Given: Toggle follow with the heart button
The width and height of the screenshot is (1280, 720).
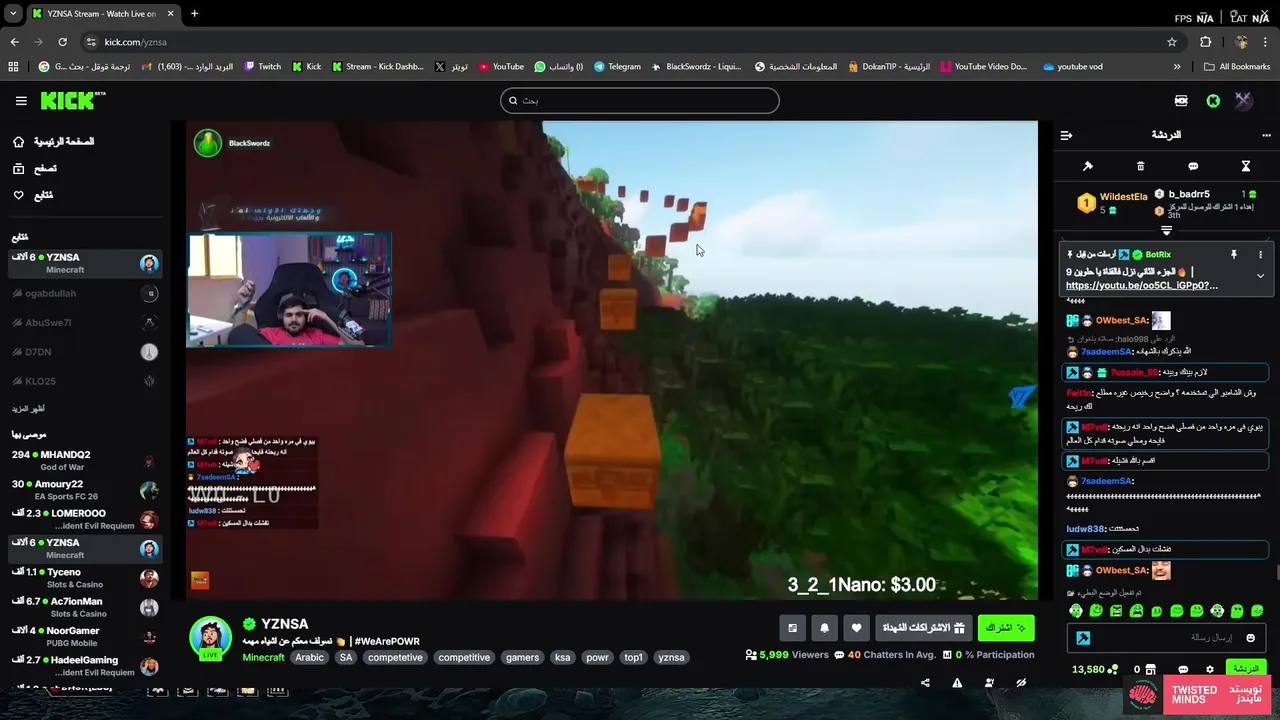Looking at the screenshot, I should point(856,628).
